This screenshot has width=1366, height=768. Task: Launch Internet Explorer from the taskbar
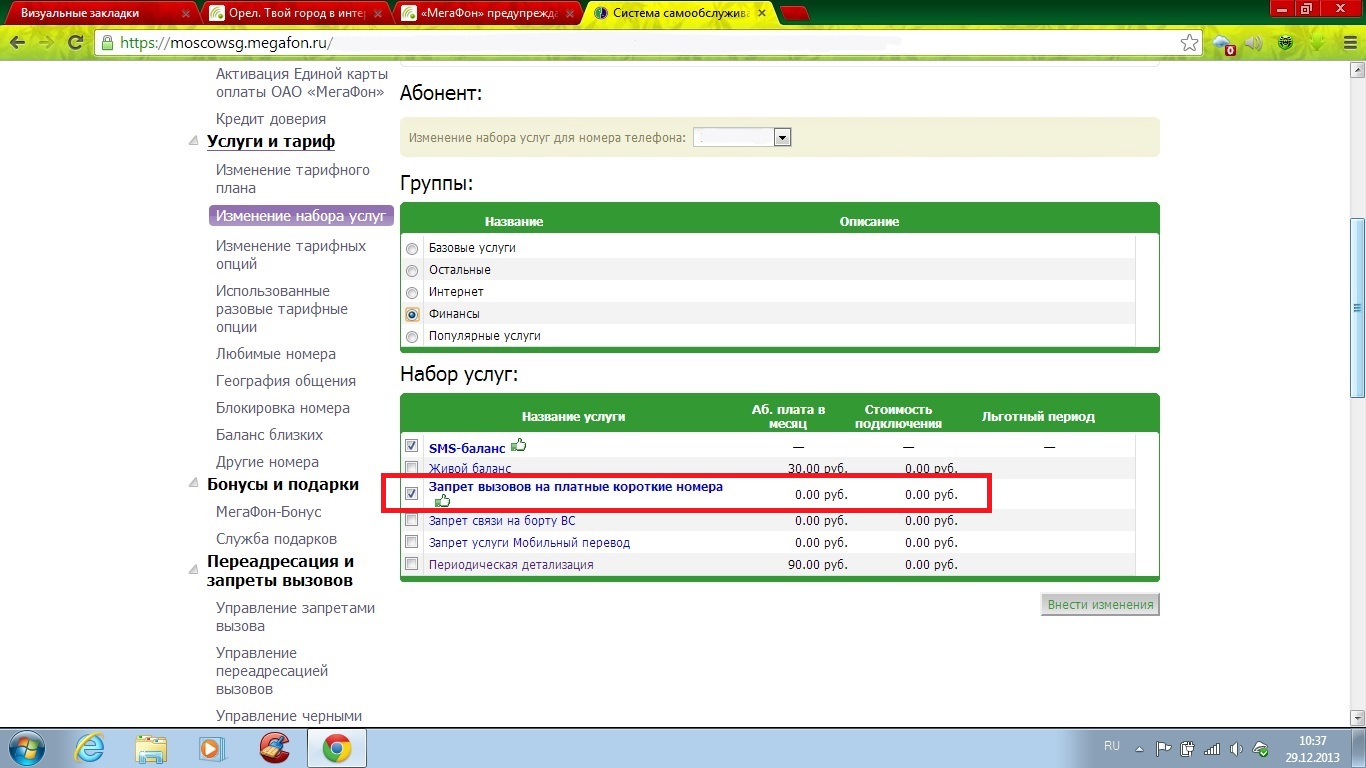pyautogui.click(x=90, y=748)
